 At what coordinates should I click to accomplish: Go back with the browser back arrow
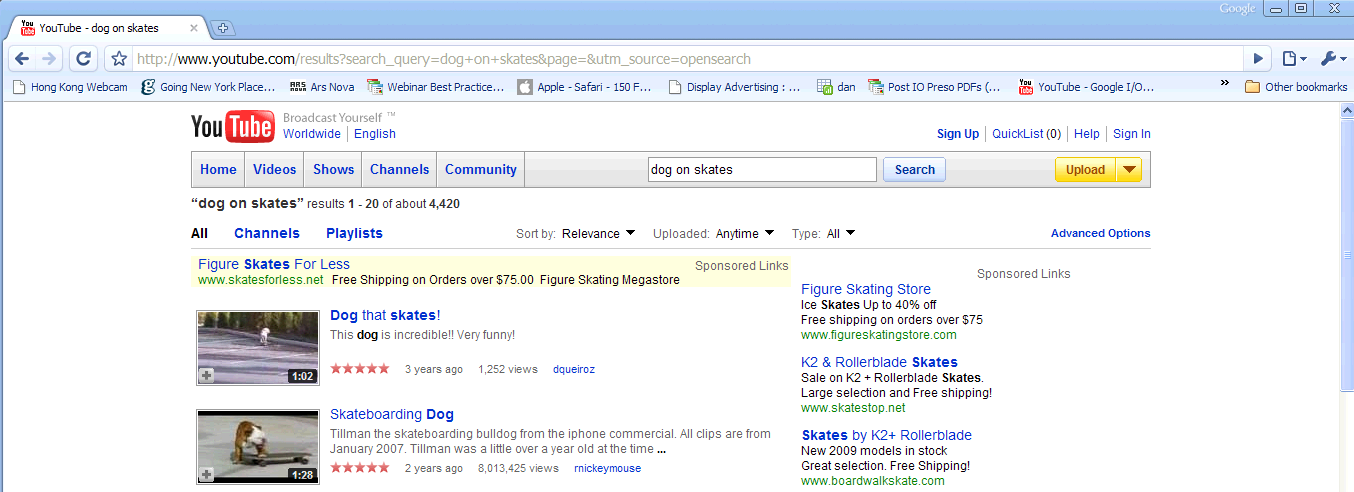pyautogui.click(x=22, y=59)
